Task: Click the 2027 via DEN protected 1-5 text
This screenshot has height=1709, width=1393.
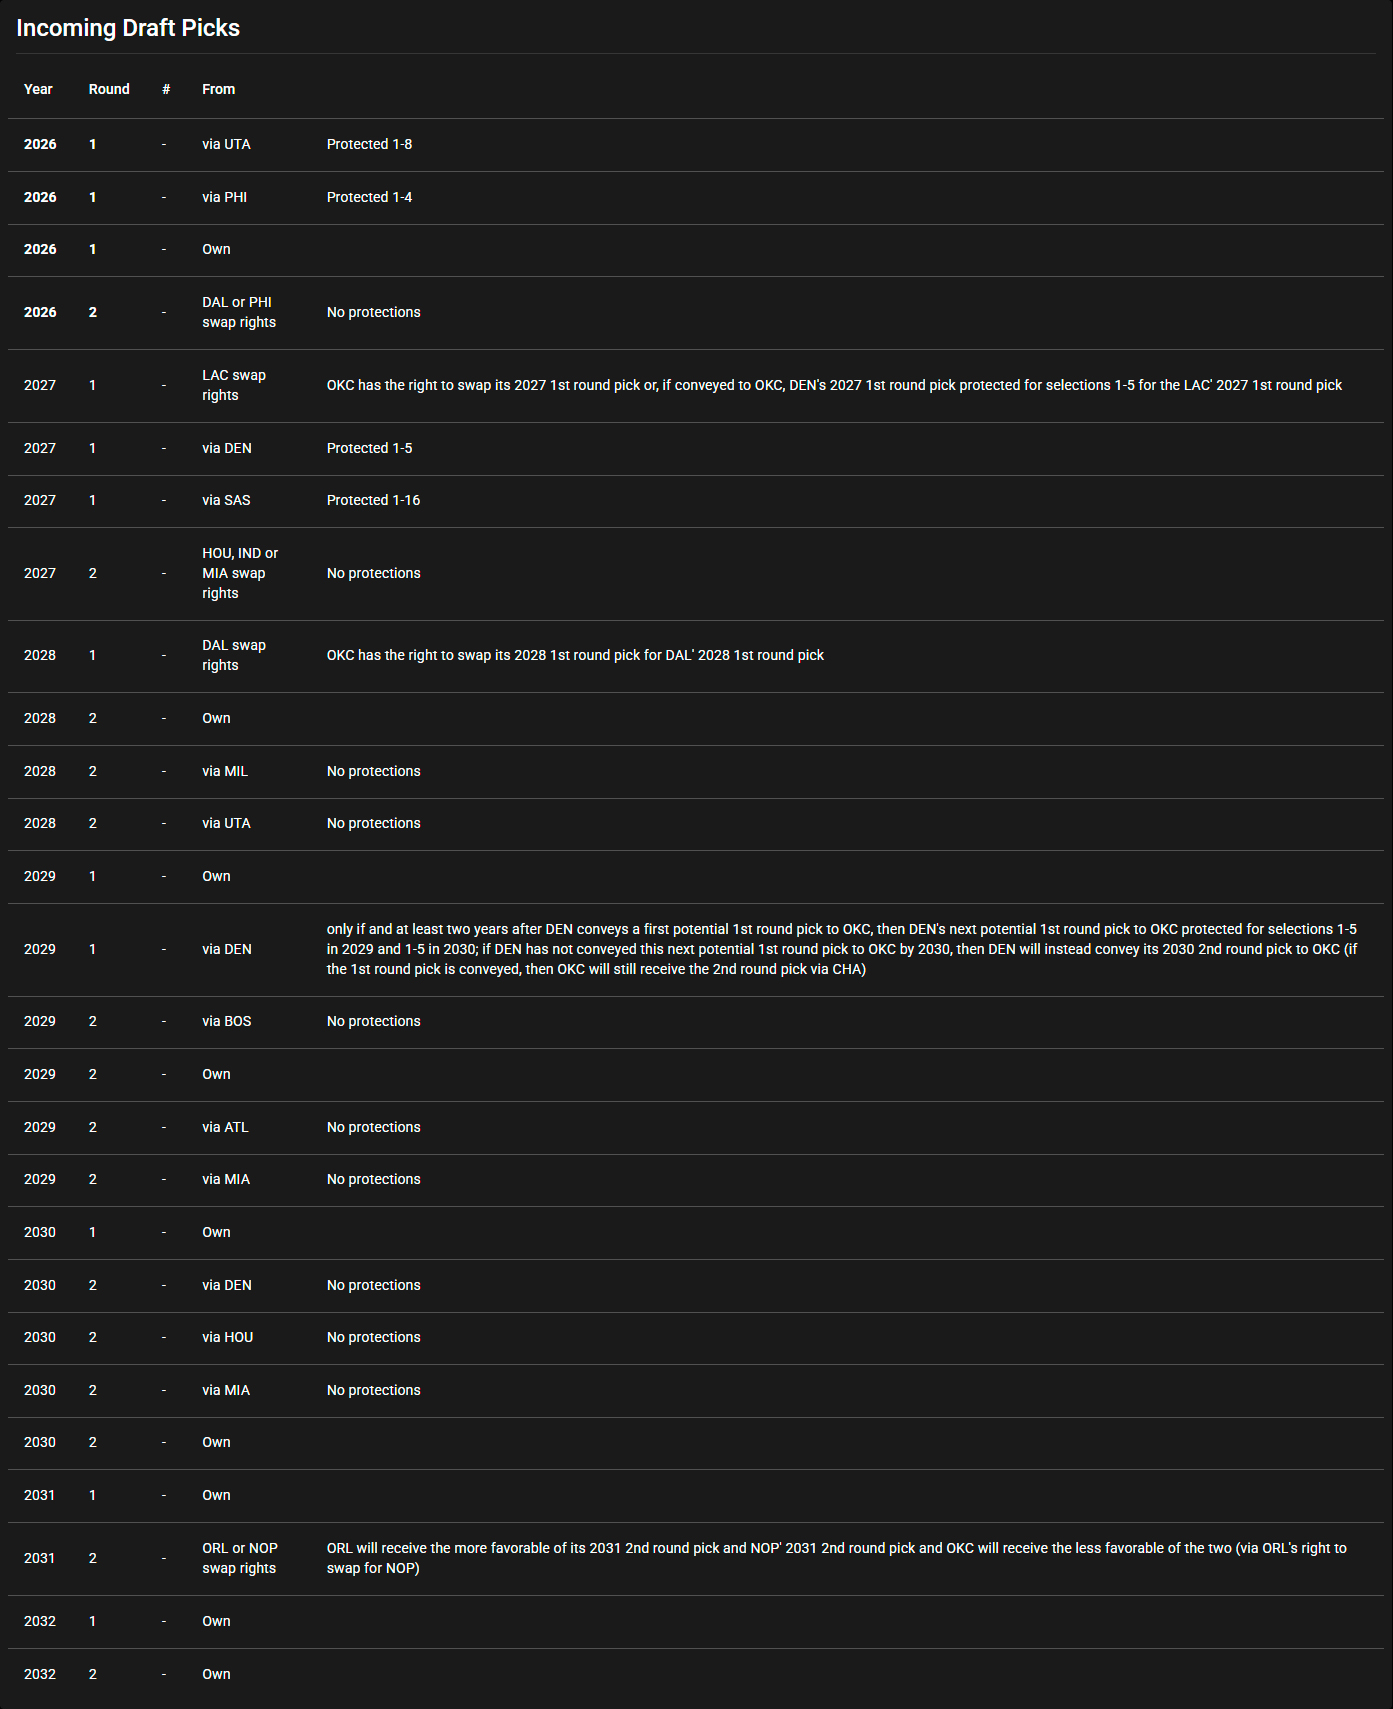Action: (x=369, y=448)
